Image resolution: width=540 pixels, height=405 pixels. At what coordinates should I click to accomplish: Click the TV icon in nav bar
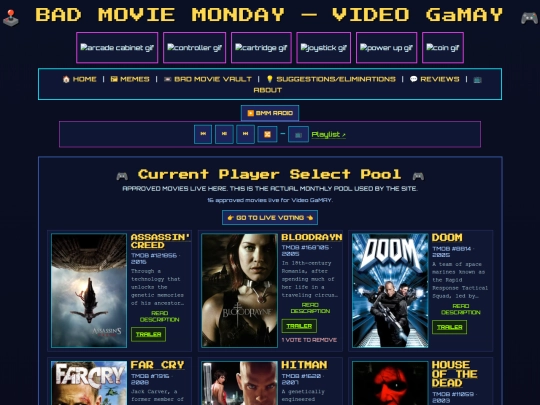tap(477, 80)
